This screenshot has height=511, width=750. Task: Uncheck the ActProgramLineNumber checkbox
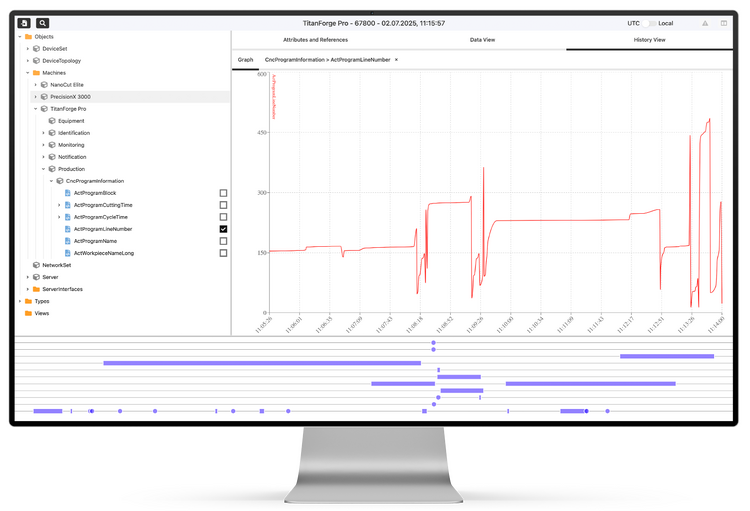pos(223,229)
